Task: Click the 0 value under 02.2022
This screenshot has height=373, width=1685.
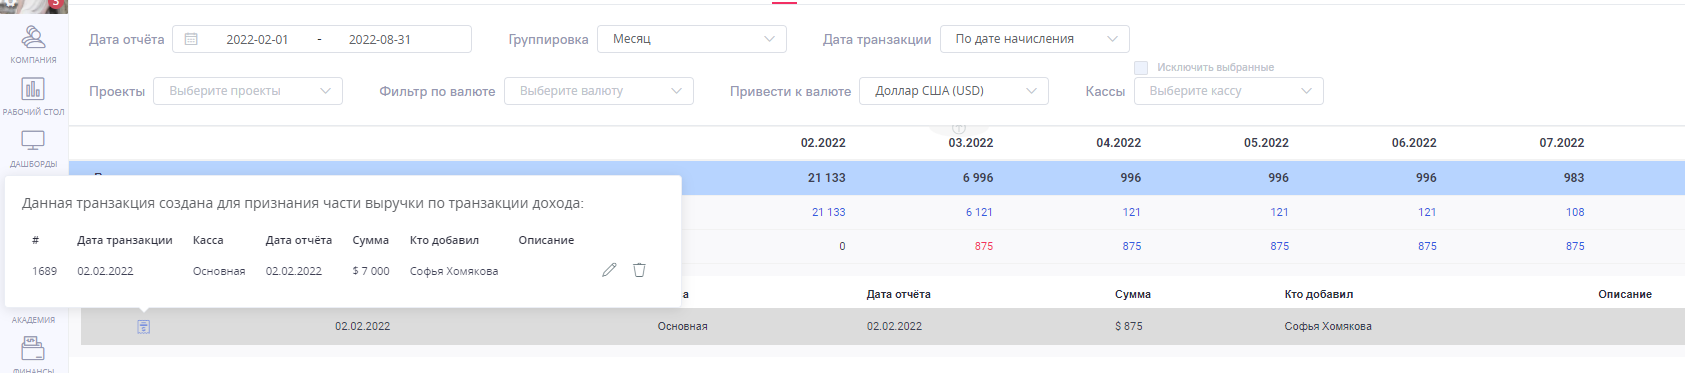Action: [x=842, y=246]
